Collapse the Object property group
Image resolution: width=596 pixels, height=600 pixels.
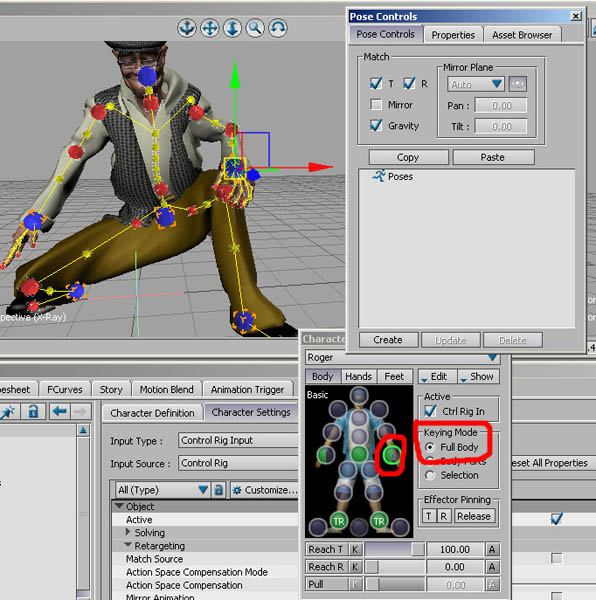click(119, 506)
